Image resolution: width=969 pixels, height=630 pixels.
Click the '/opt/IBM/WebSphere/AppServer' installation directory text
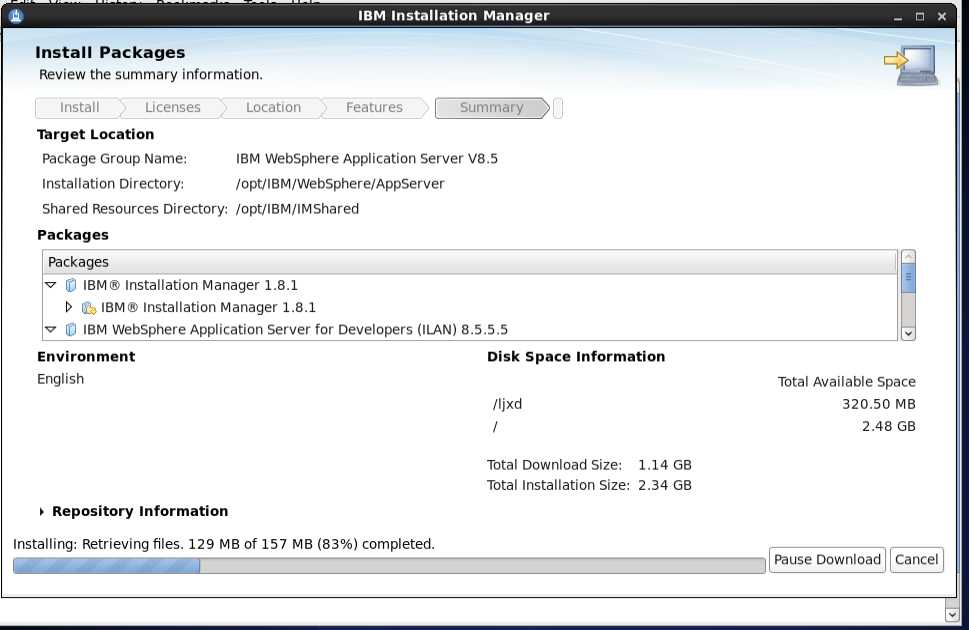[x=340, y=184]
